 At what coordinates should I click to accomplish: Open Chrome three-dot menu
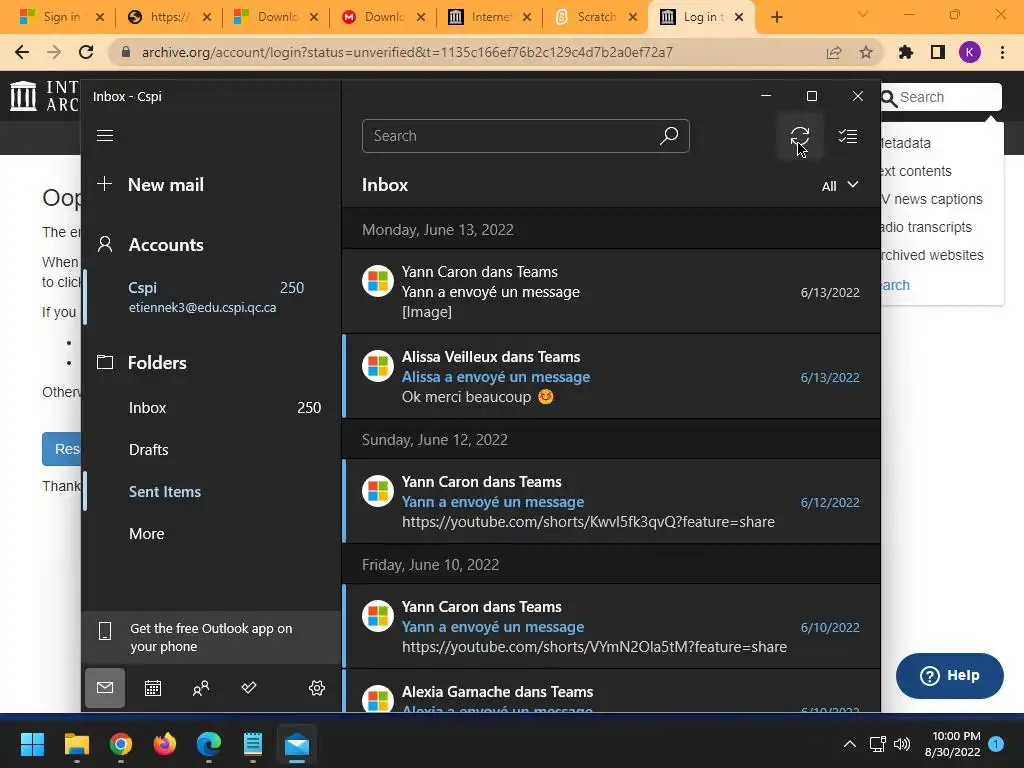(1002, 52)
